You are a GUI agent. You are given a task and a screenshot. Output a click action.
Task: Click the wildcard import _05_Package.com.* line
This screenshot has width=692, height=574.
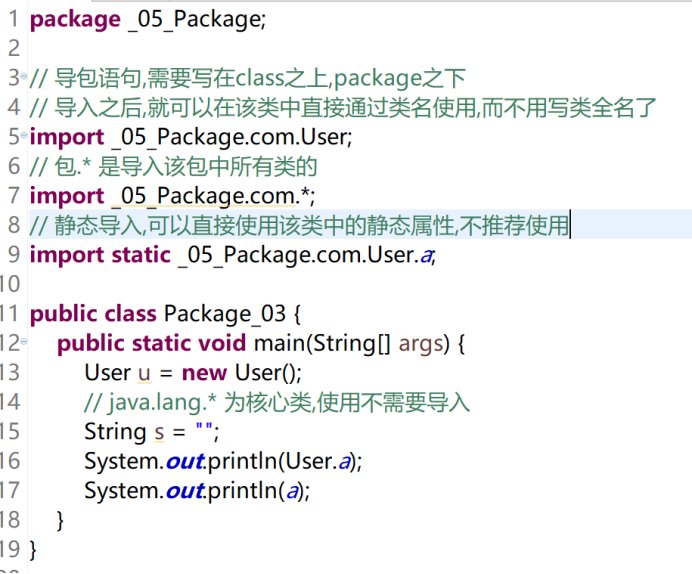point(172,196)
